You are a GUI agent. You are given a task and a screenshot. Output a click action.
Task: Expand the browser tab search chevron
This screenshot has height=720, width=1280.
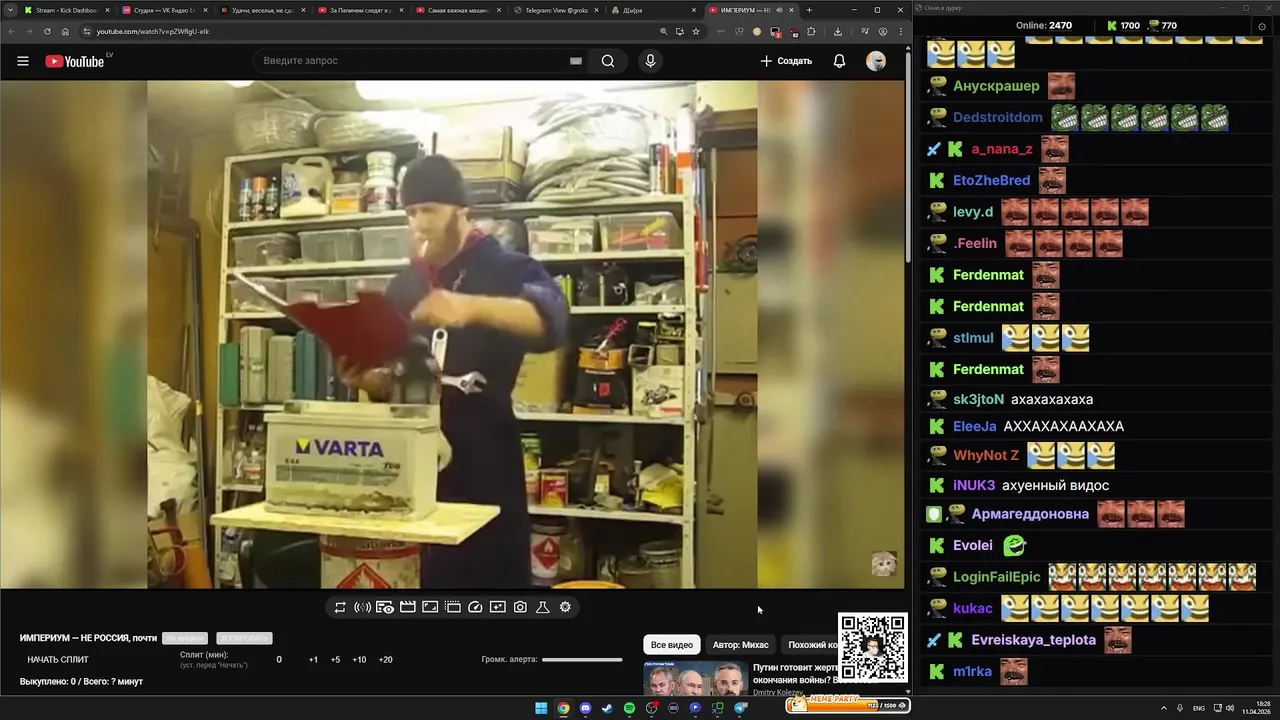coord(10,10)
